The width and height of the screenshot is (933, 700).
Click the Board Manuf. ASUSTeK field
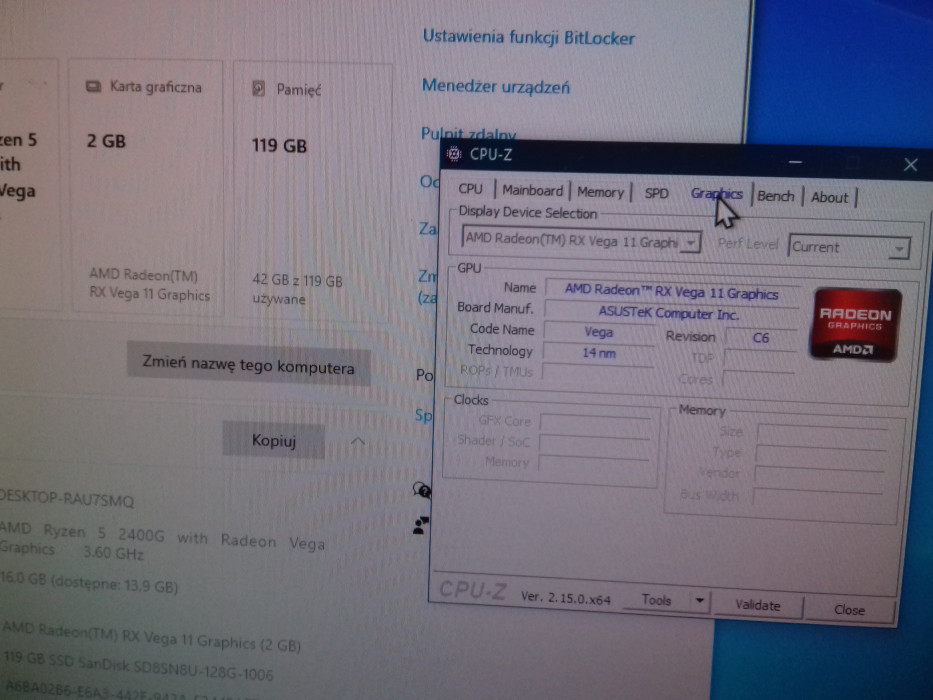click(669, 312)
